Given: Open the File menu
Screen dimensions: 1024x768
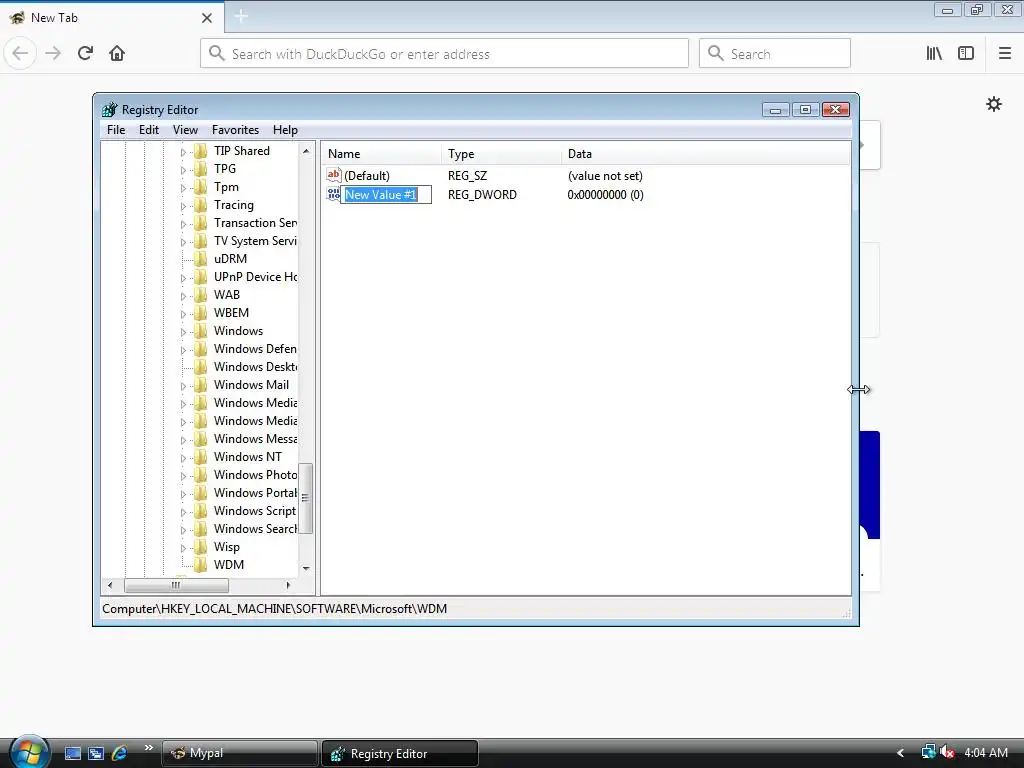Looking at the screenshot, I should [x=116, y=130].
